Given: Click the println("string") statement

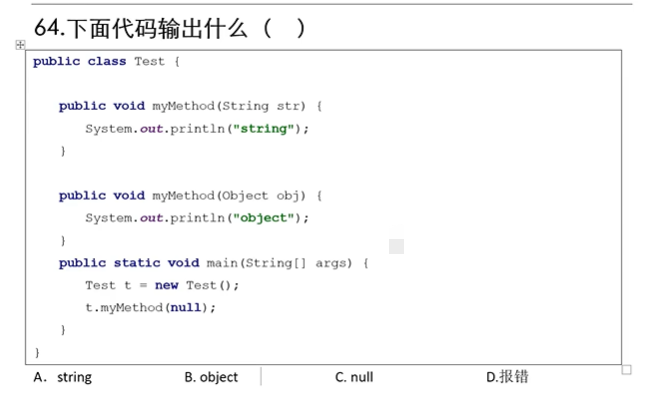Looking at the screenshot, I should (x=197, y=129).
